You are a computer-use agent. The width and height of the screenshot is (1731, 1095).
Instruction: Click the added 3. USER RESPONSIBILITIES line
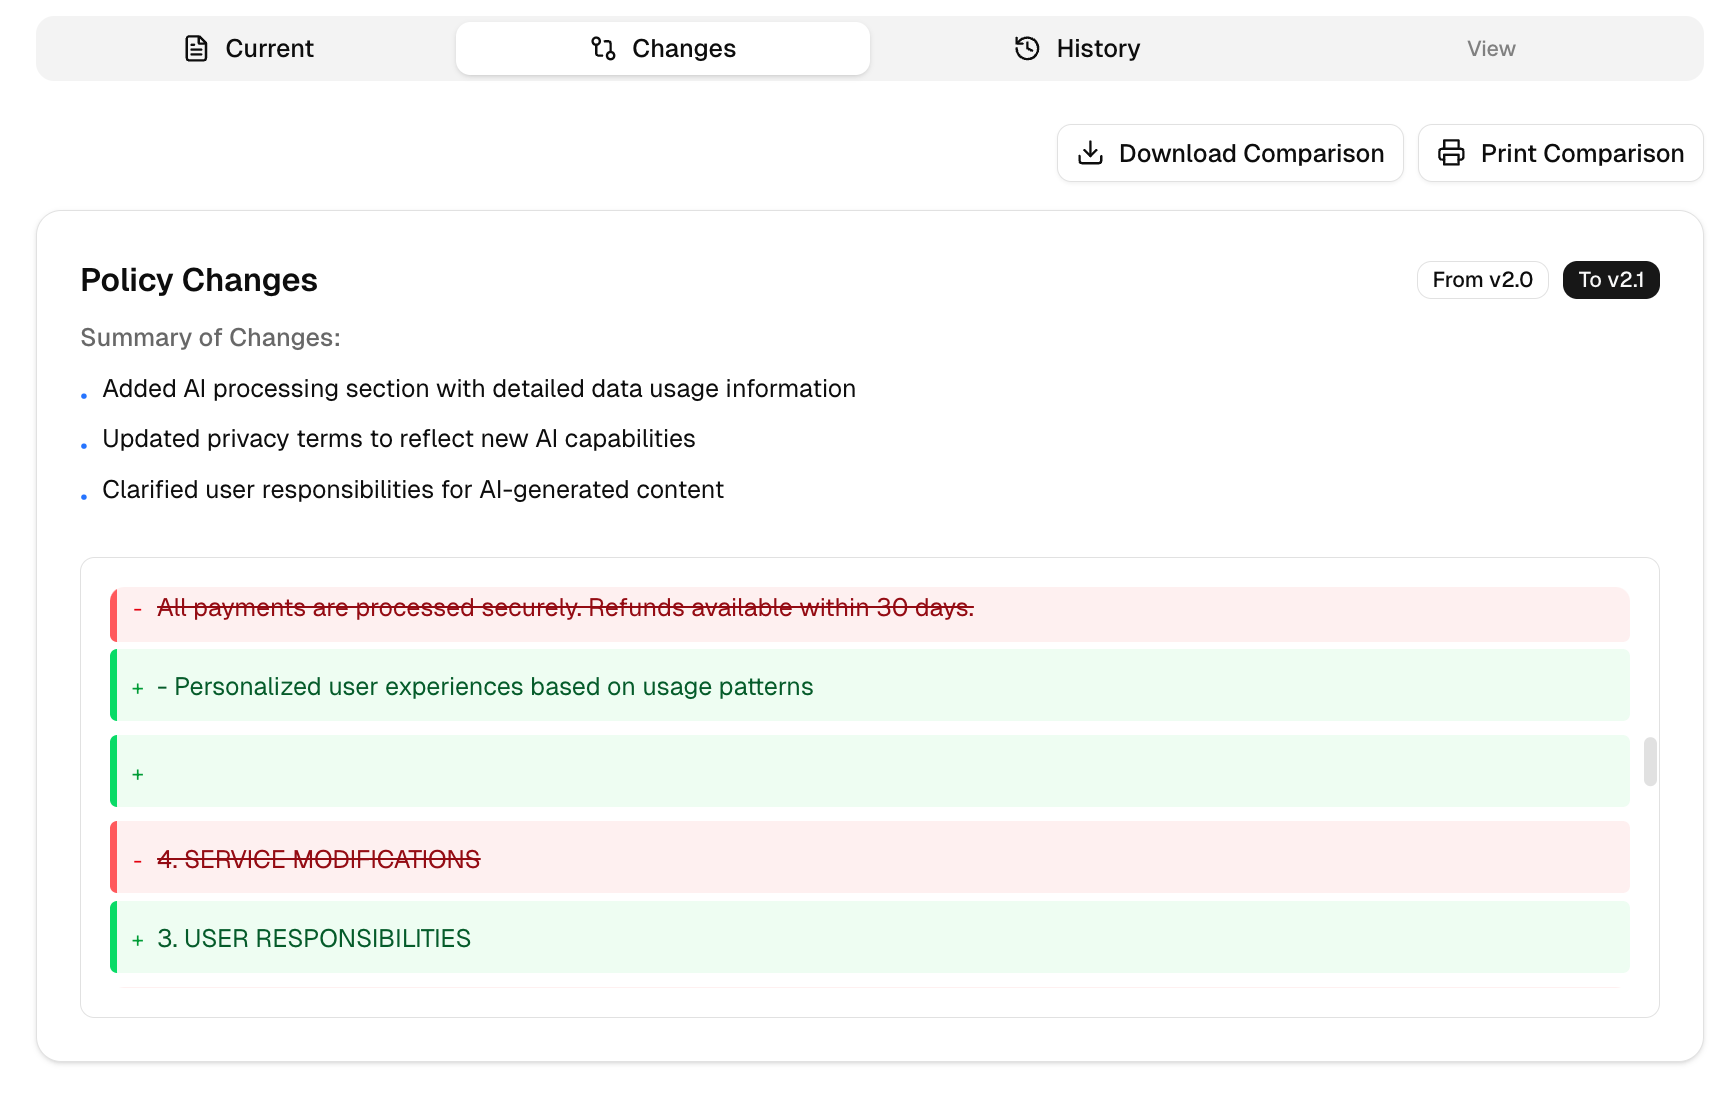[314, 938]
